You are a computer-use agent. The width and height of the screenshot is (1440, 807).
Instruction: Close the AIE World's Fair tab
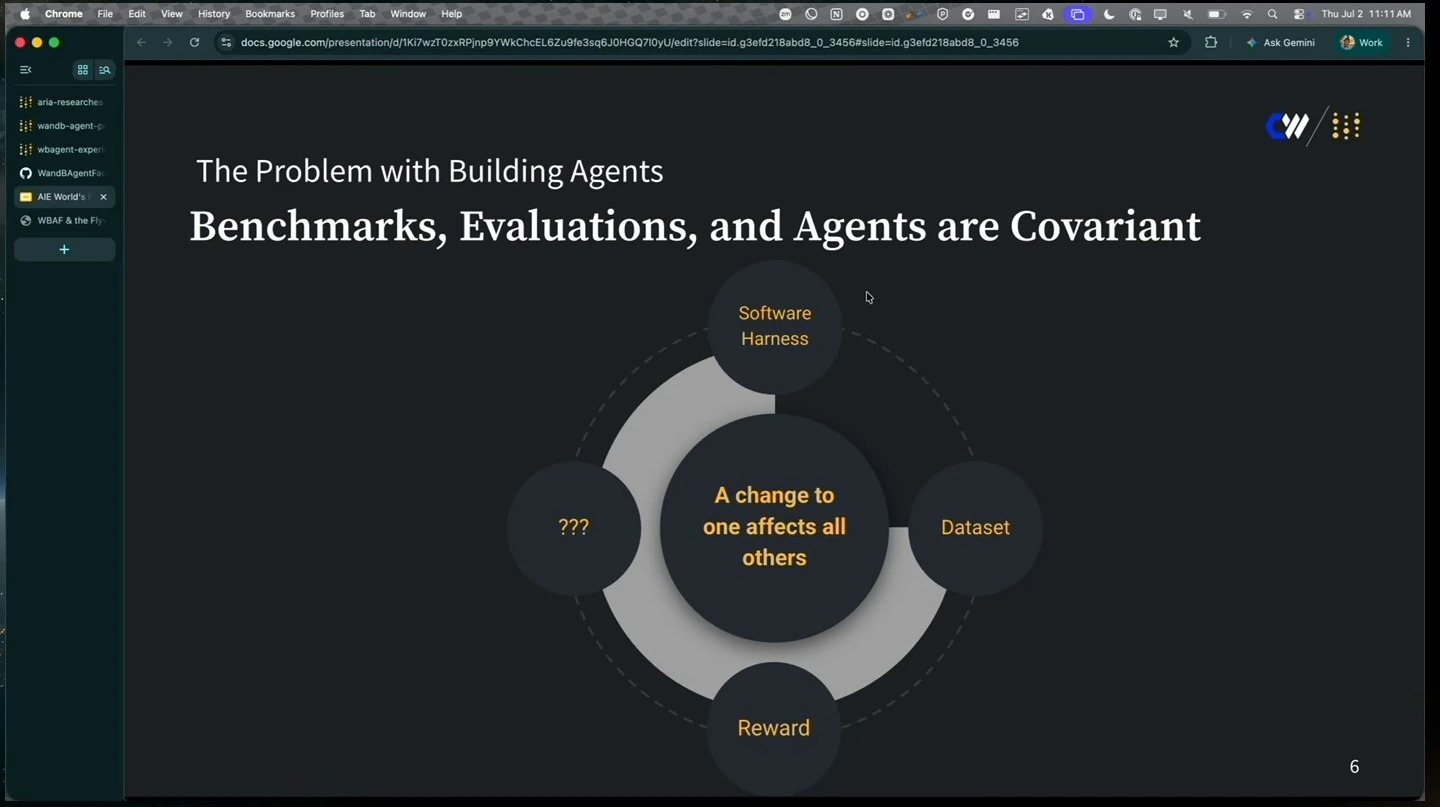(x=103, y=197)
